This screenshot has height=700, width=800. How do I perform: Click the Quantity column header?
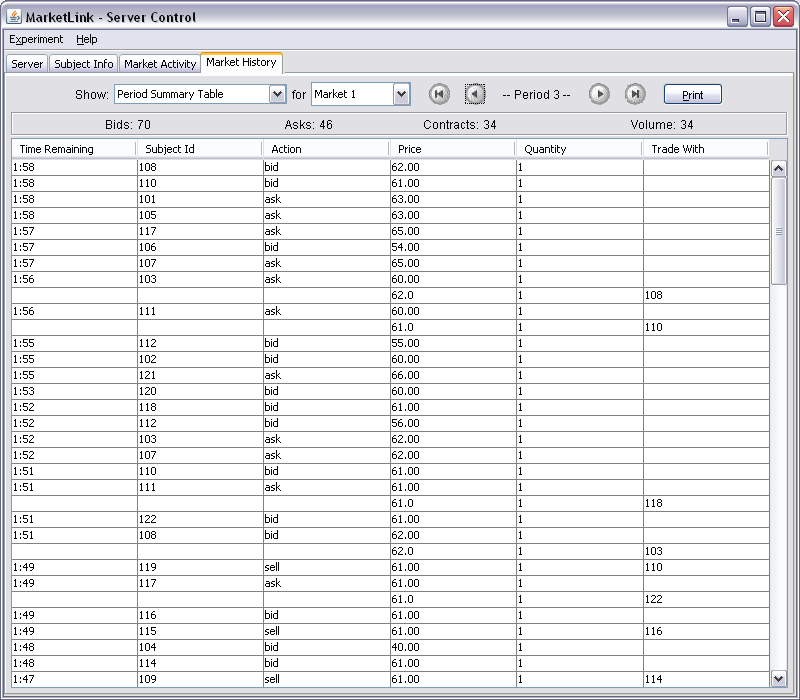click(579, 149)
